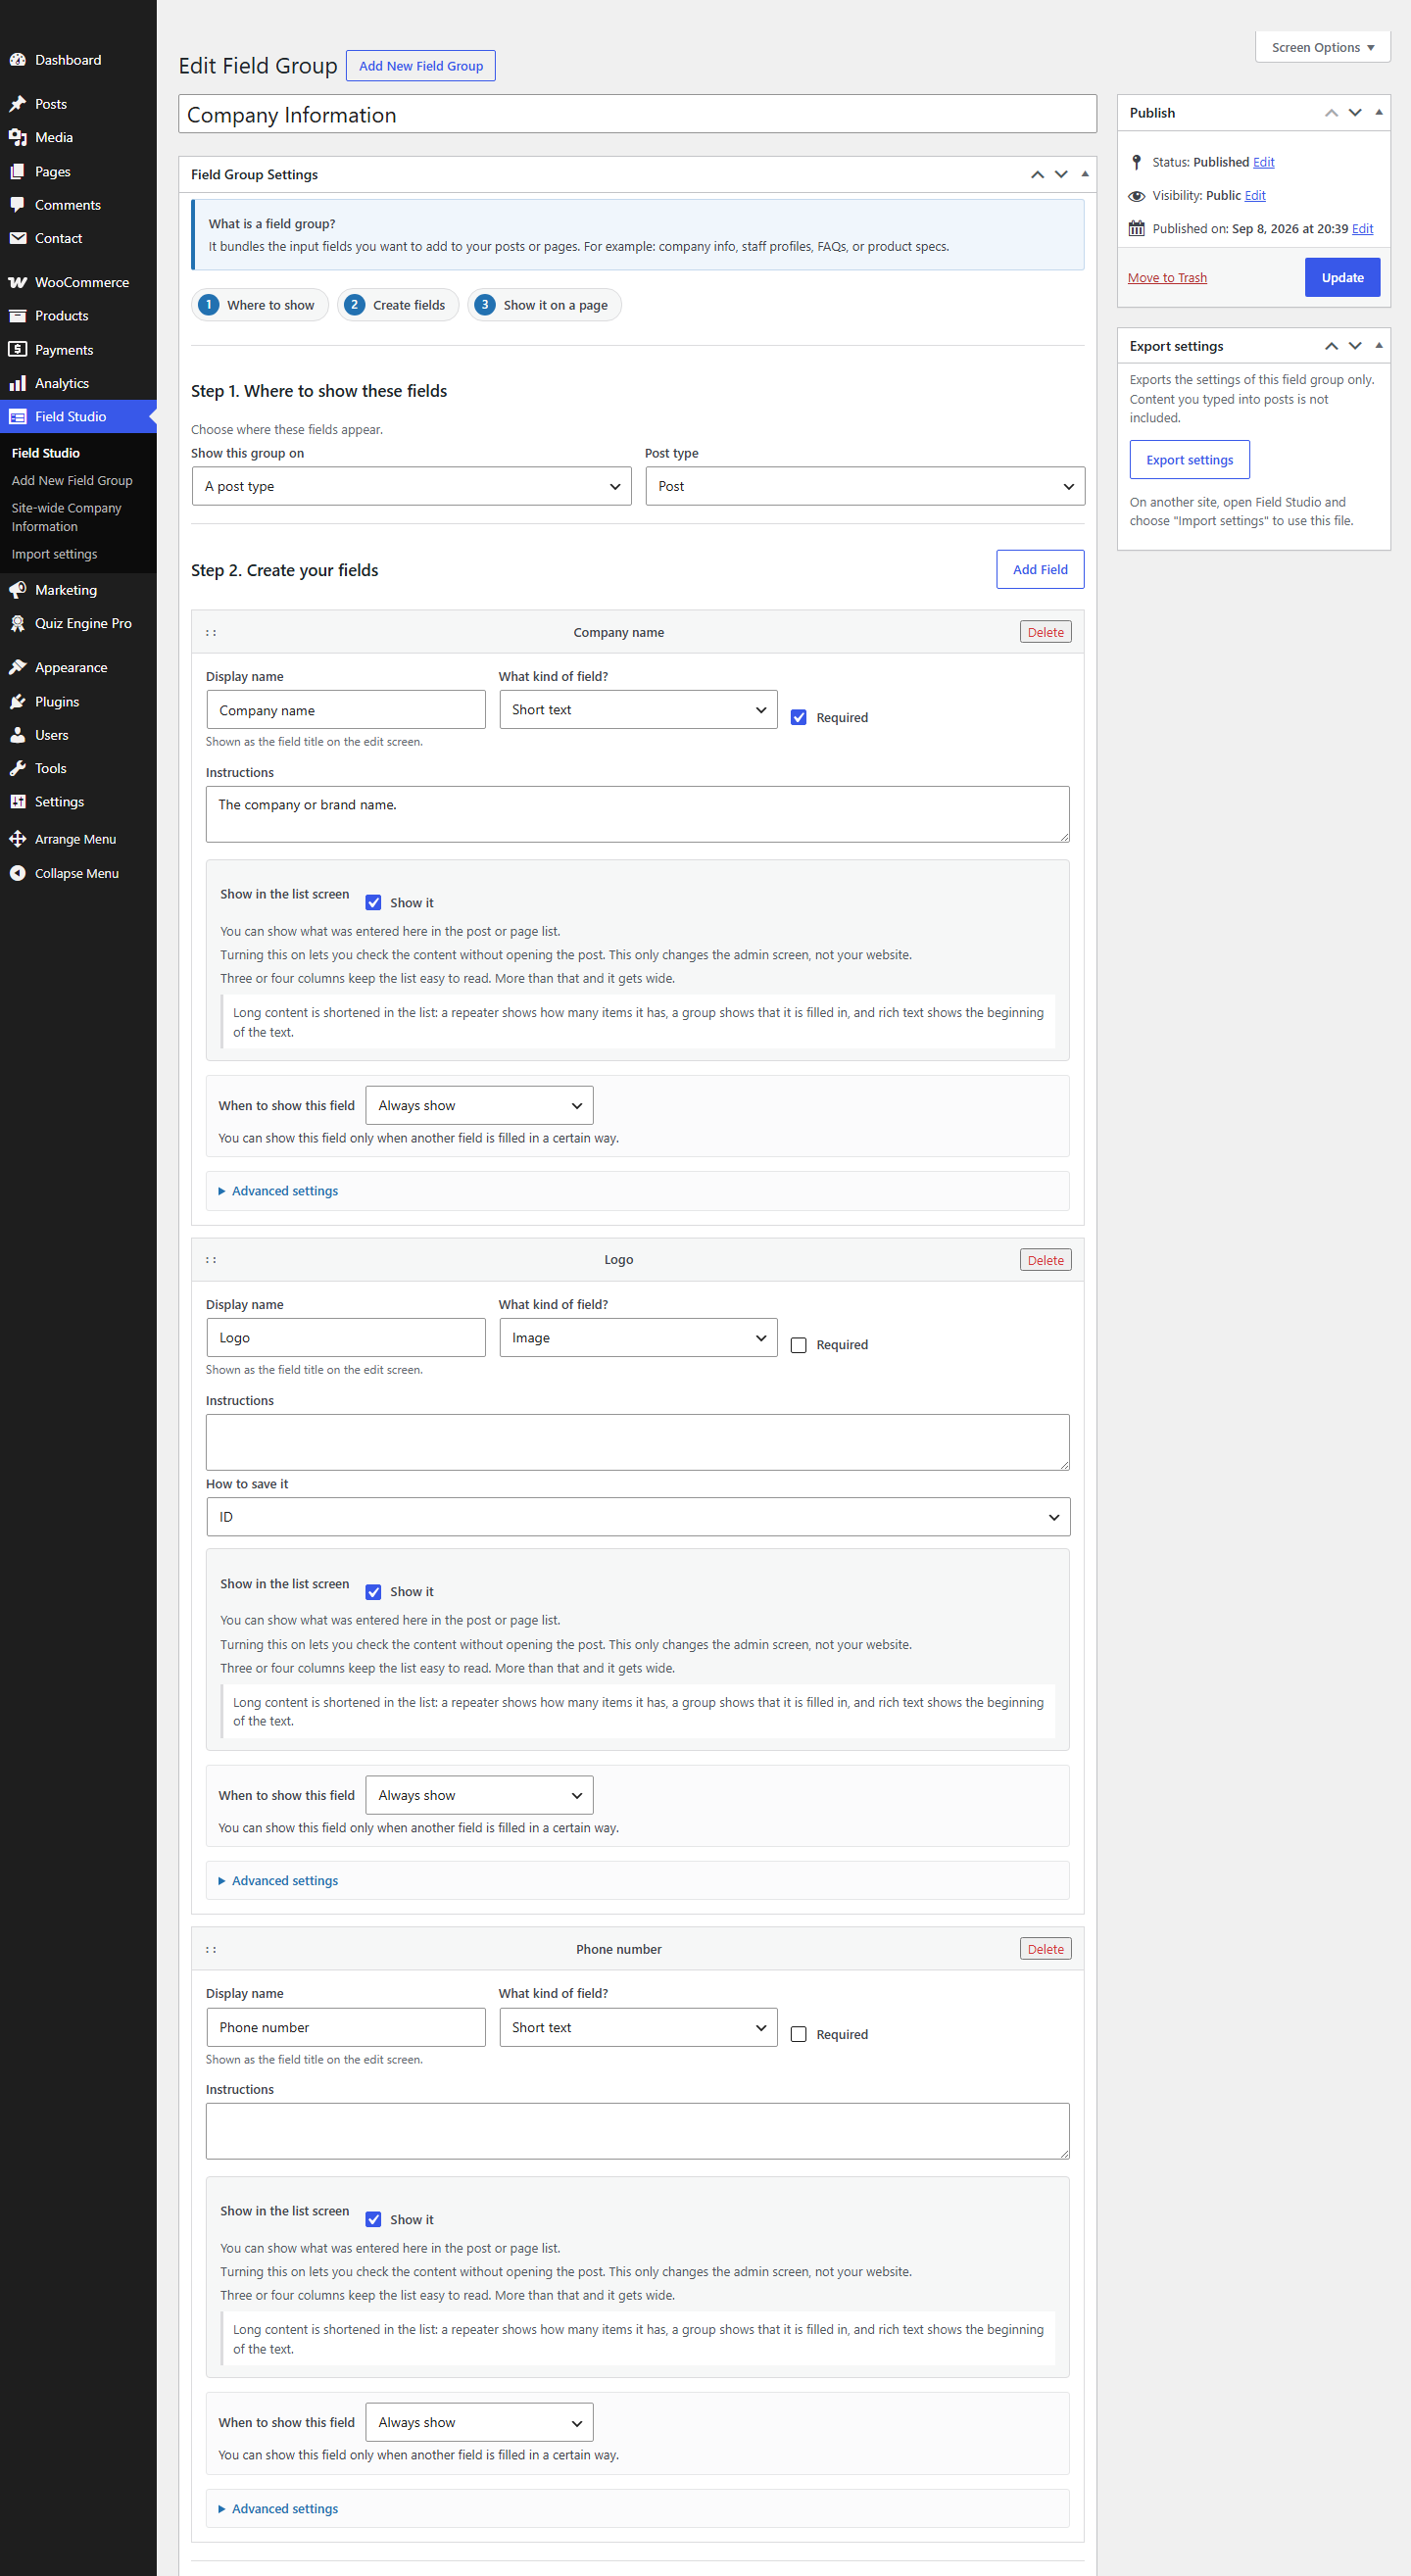Click the Collapse Menu arrow icon

[x=18, y=873]
